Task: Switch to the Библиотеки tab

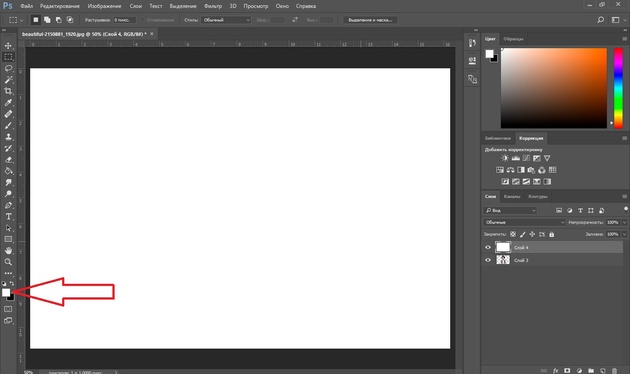Action: pos(498,138)
